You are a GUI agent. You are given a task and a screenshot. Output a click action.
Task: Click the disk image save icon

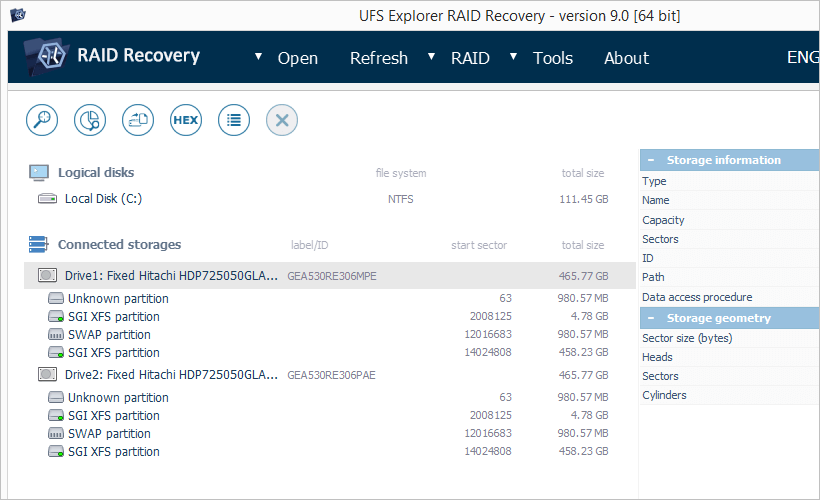click(138, 121)
